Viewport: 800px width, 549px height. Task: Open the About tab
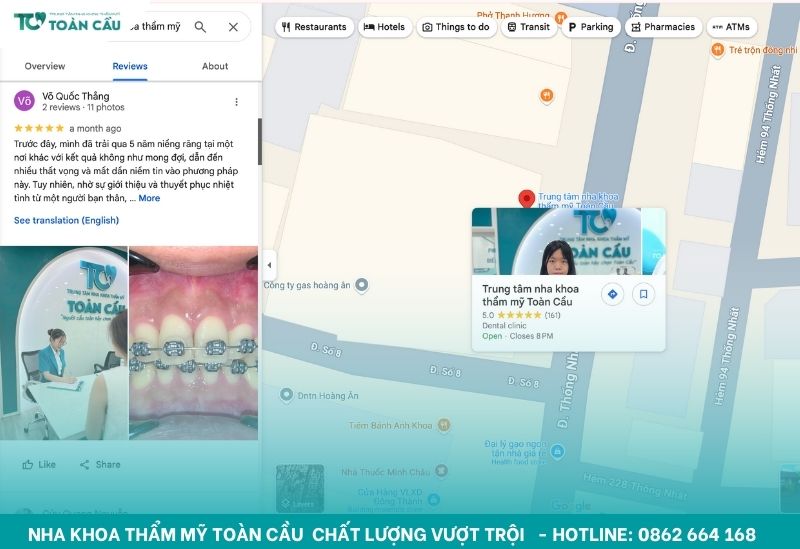(x=215, y=66)
